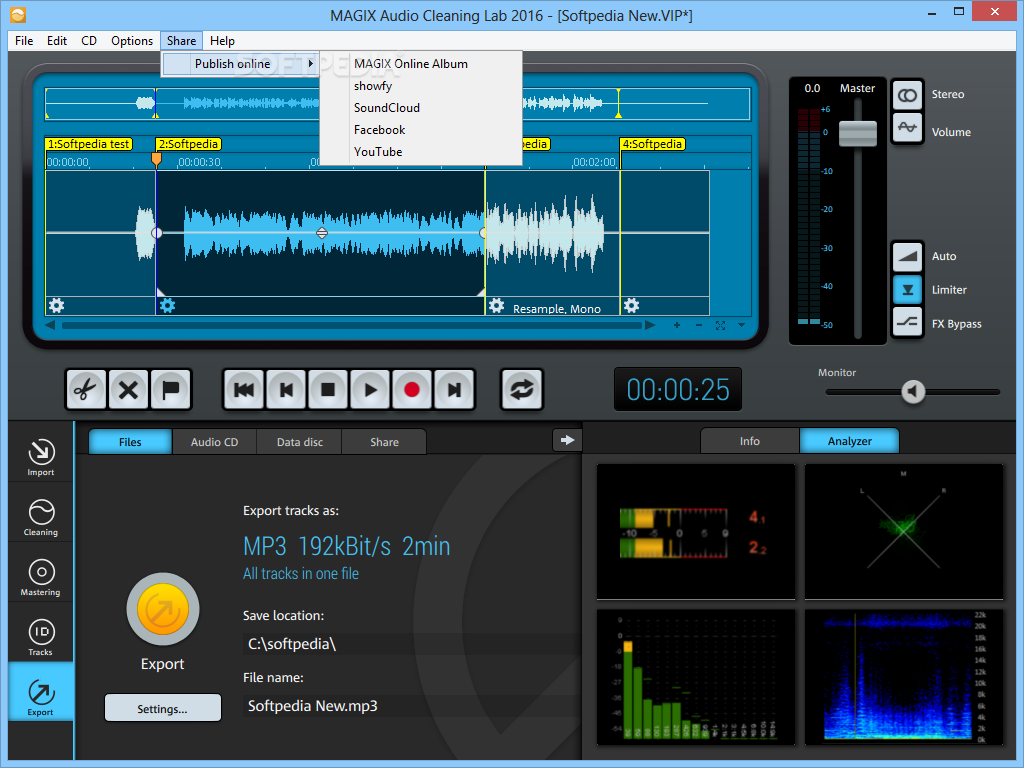The image size is (1024, 768).
Task: Click the delete X tool button
Action: pos(129,390)
